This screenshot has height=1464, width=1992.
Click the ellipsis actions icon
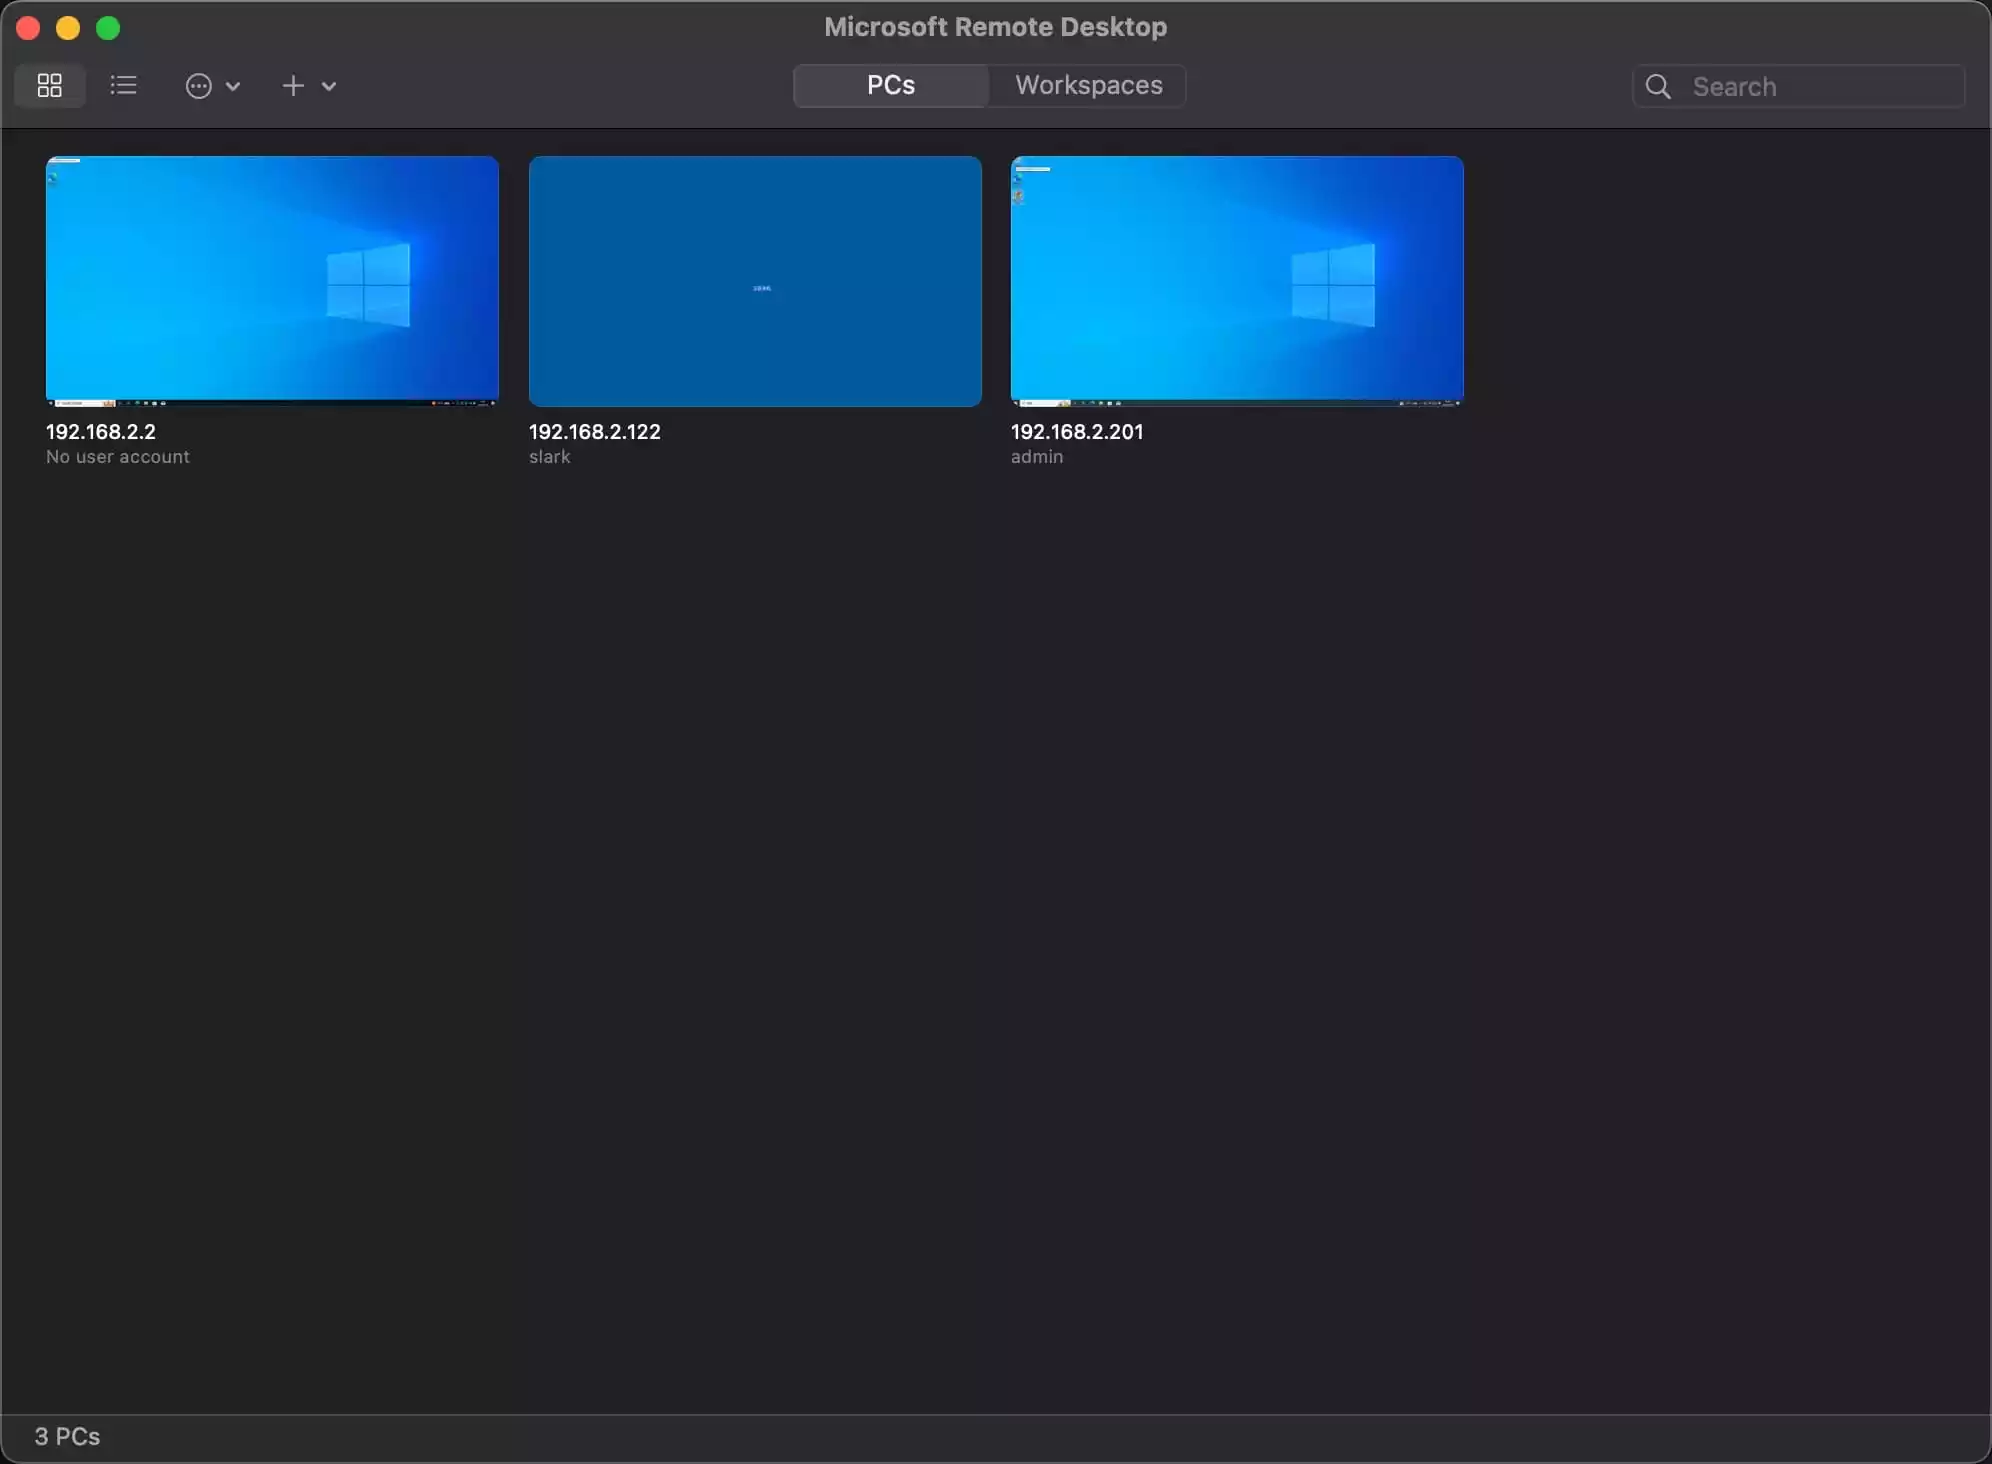[198, 86]
